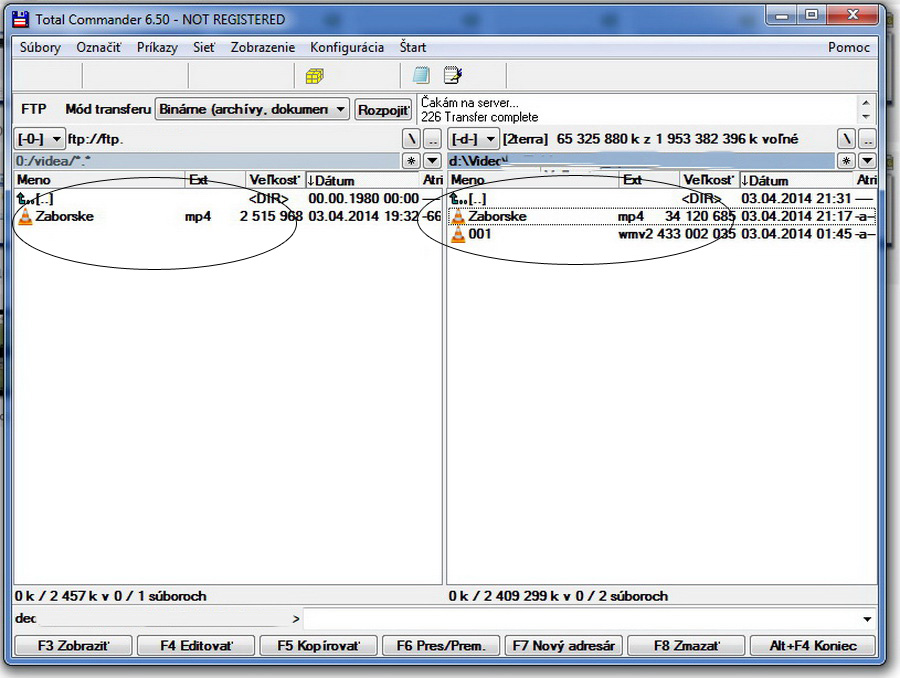Viewport: 900px width, 678px height.
Task: Click the F6 Pres/Prem. button
Action: pos(441,646)
